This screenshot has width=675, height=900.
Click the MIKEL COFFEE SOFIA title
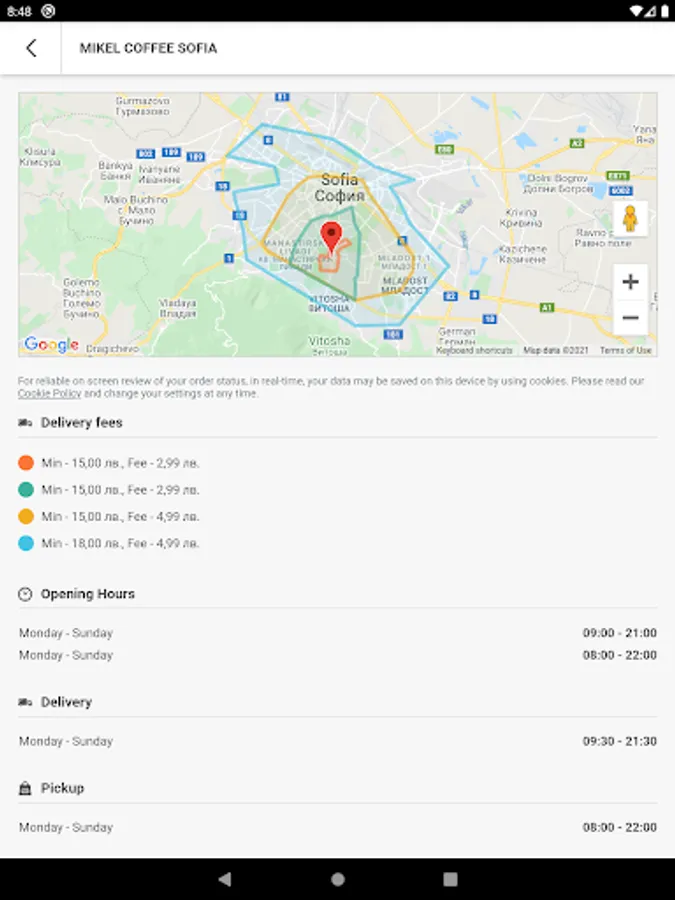(x=148, y=48)
